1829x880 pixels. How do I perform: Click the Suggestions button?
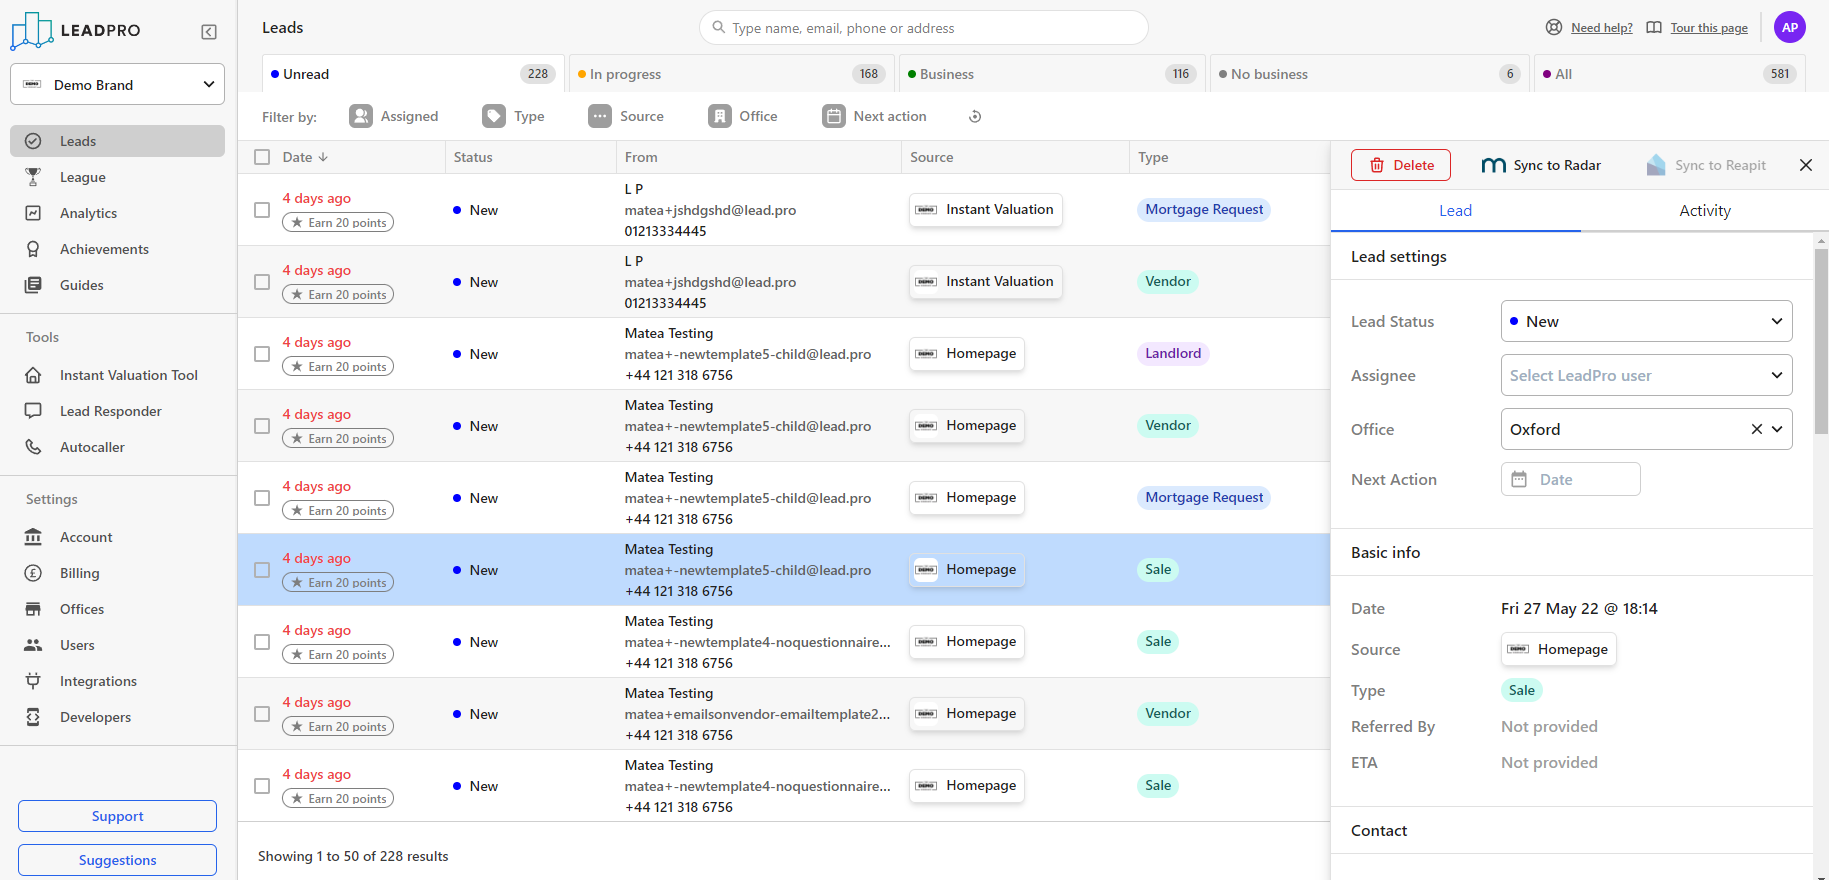pos(117,860)
